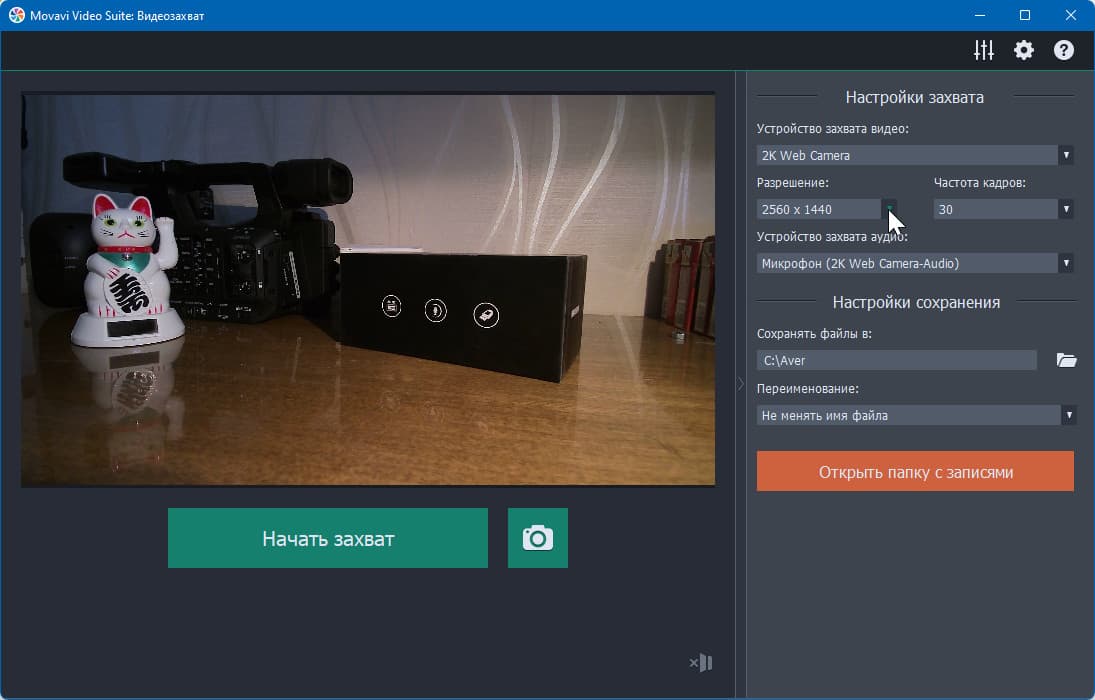Click the webcam video preview area
Image resolution: width=1095 pixels, height=700 pixels.
368,289
